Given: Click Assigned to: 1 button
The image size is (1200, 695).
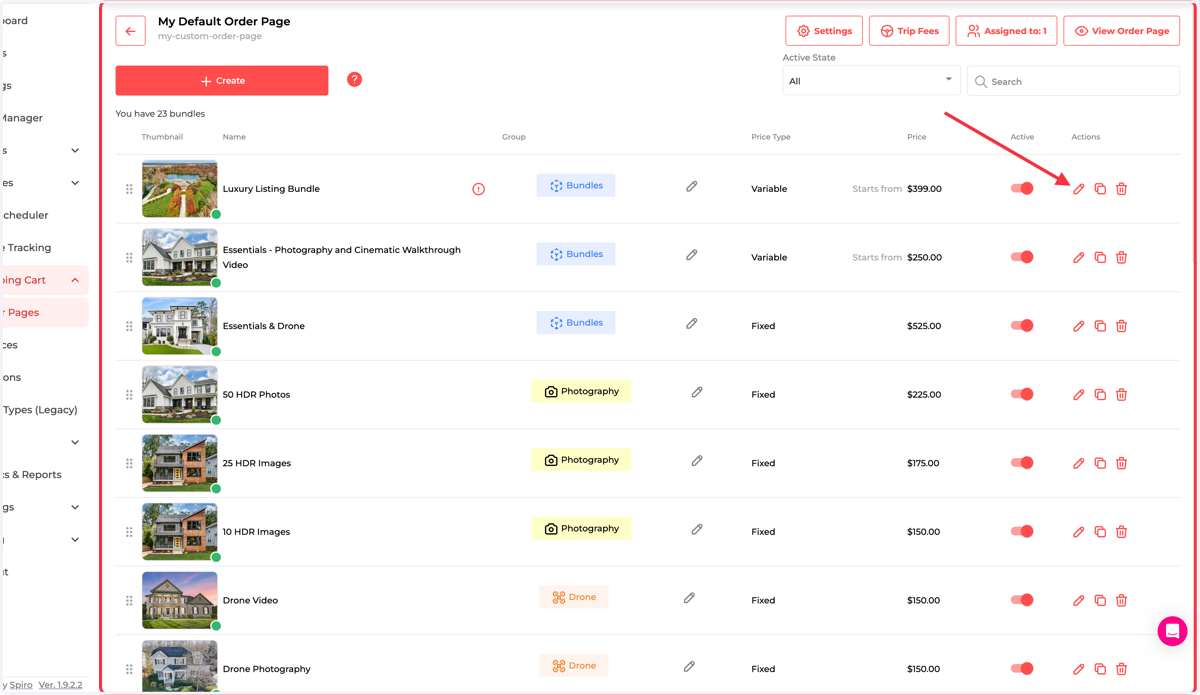Looking at the screenshot, I should 1006,31.
